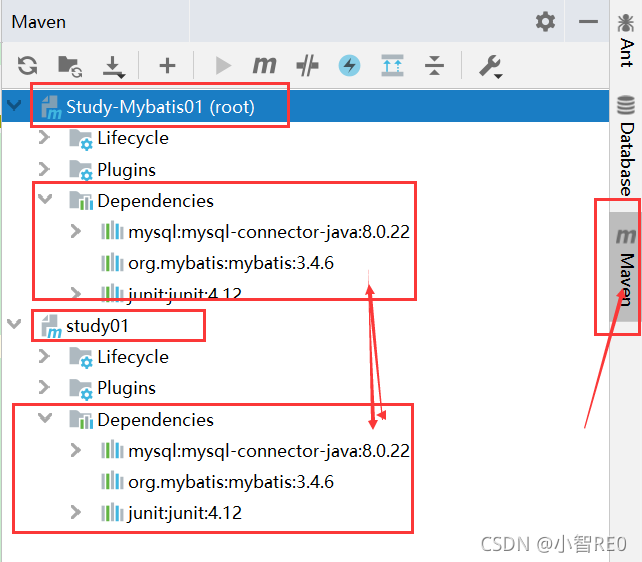Expand junit:junit:4.12 under study01
The height and width of the screenshot is (562, 642).
click(76, 512)
